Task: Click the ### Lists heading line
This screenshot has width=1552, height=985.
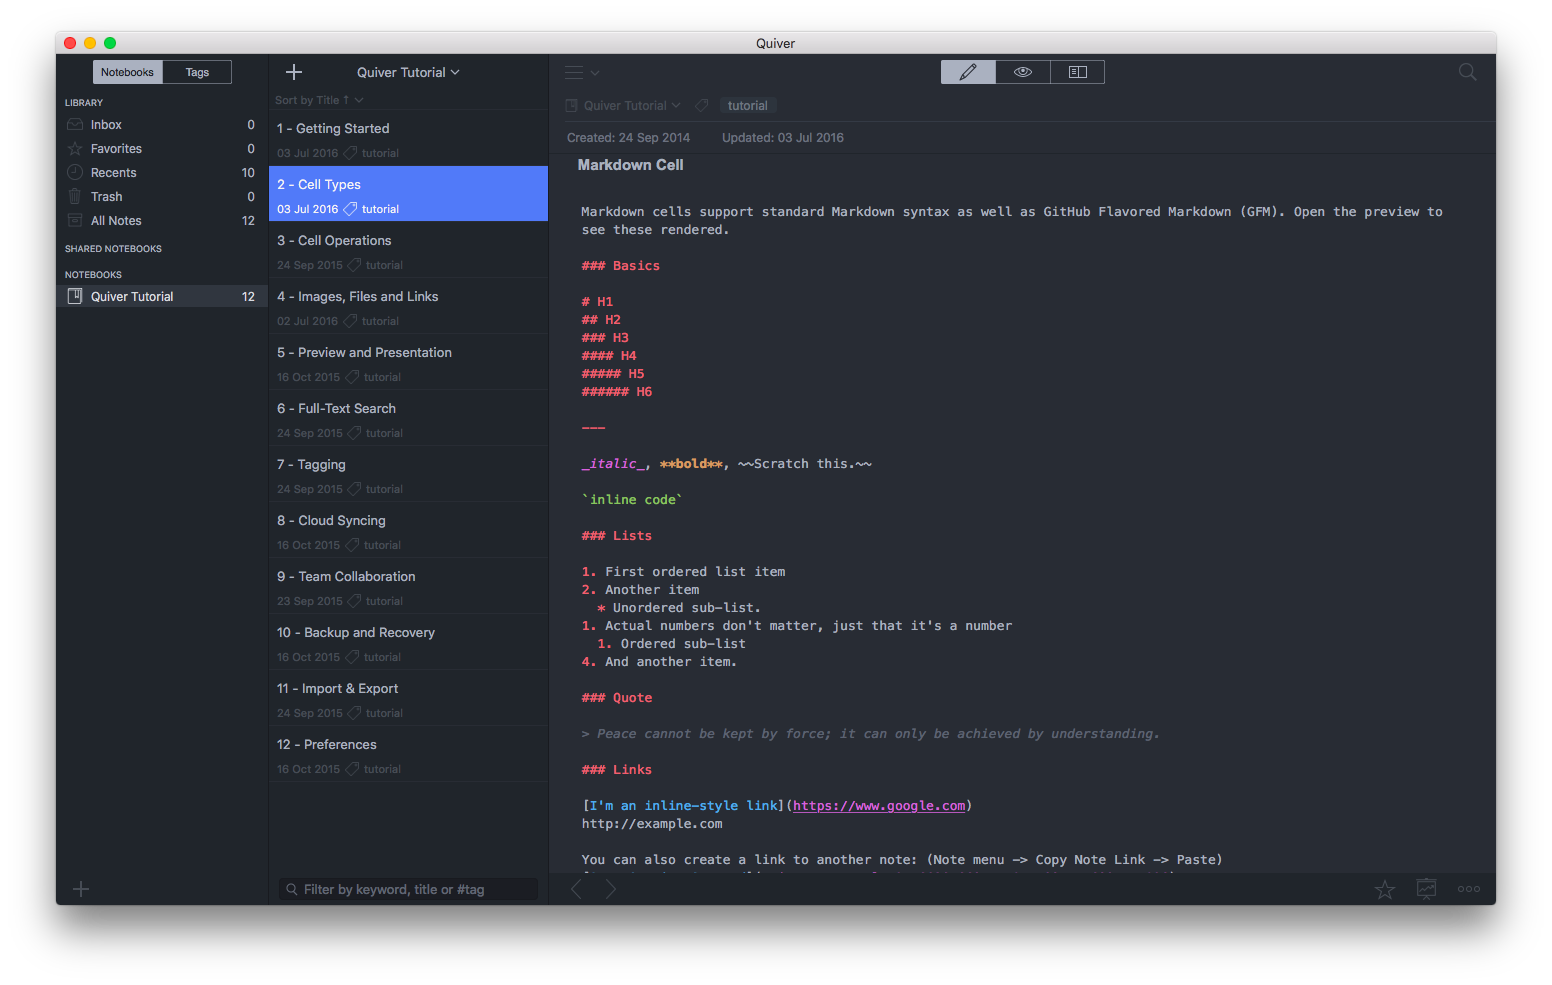Action: (x=616, y=536)
